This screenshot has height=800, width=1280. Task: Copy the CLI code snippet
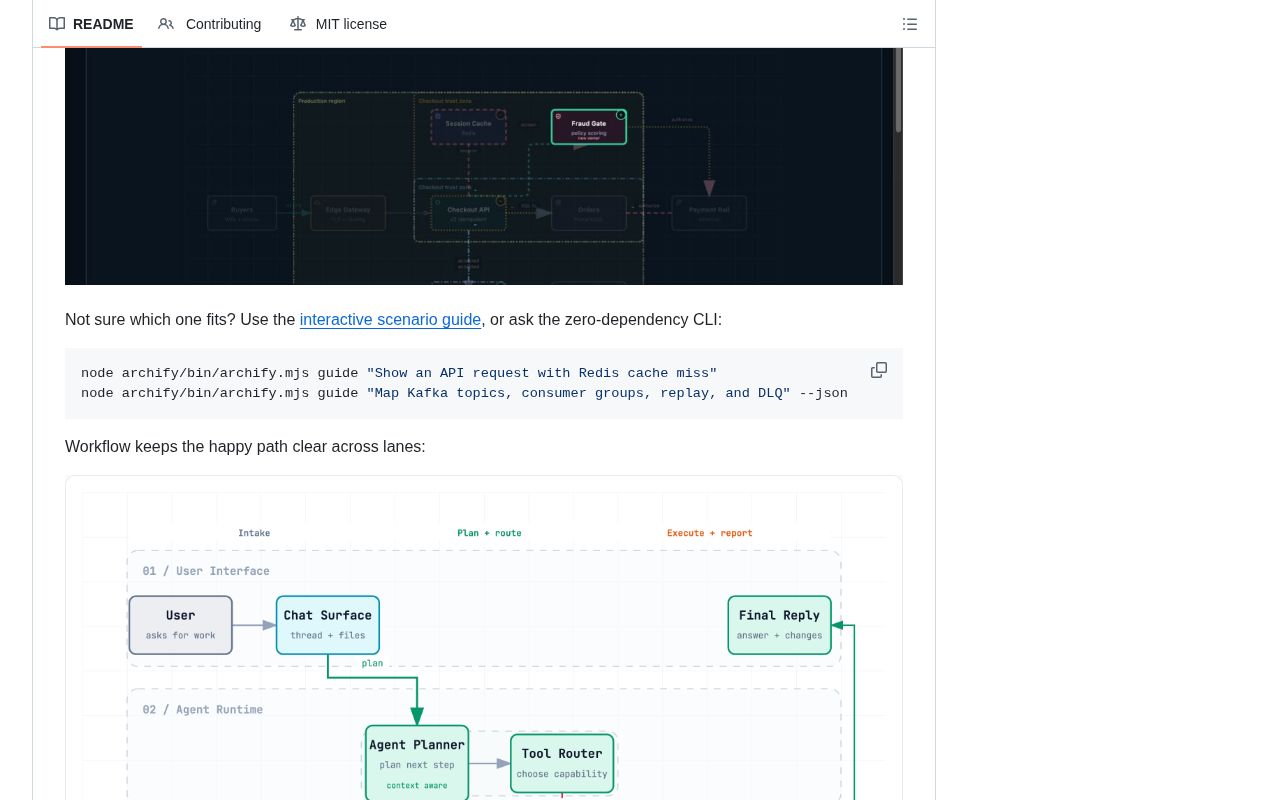click(x=879, y=370)
